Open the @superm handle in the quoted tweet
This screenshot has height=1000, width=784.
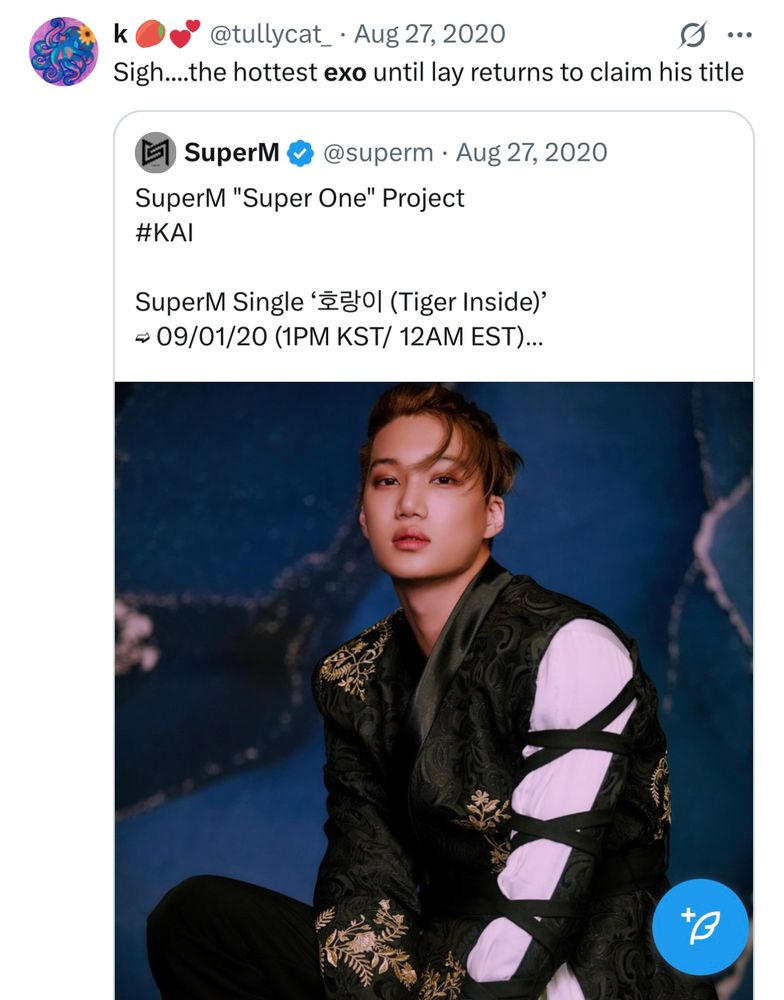[378, 153]
